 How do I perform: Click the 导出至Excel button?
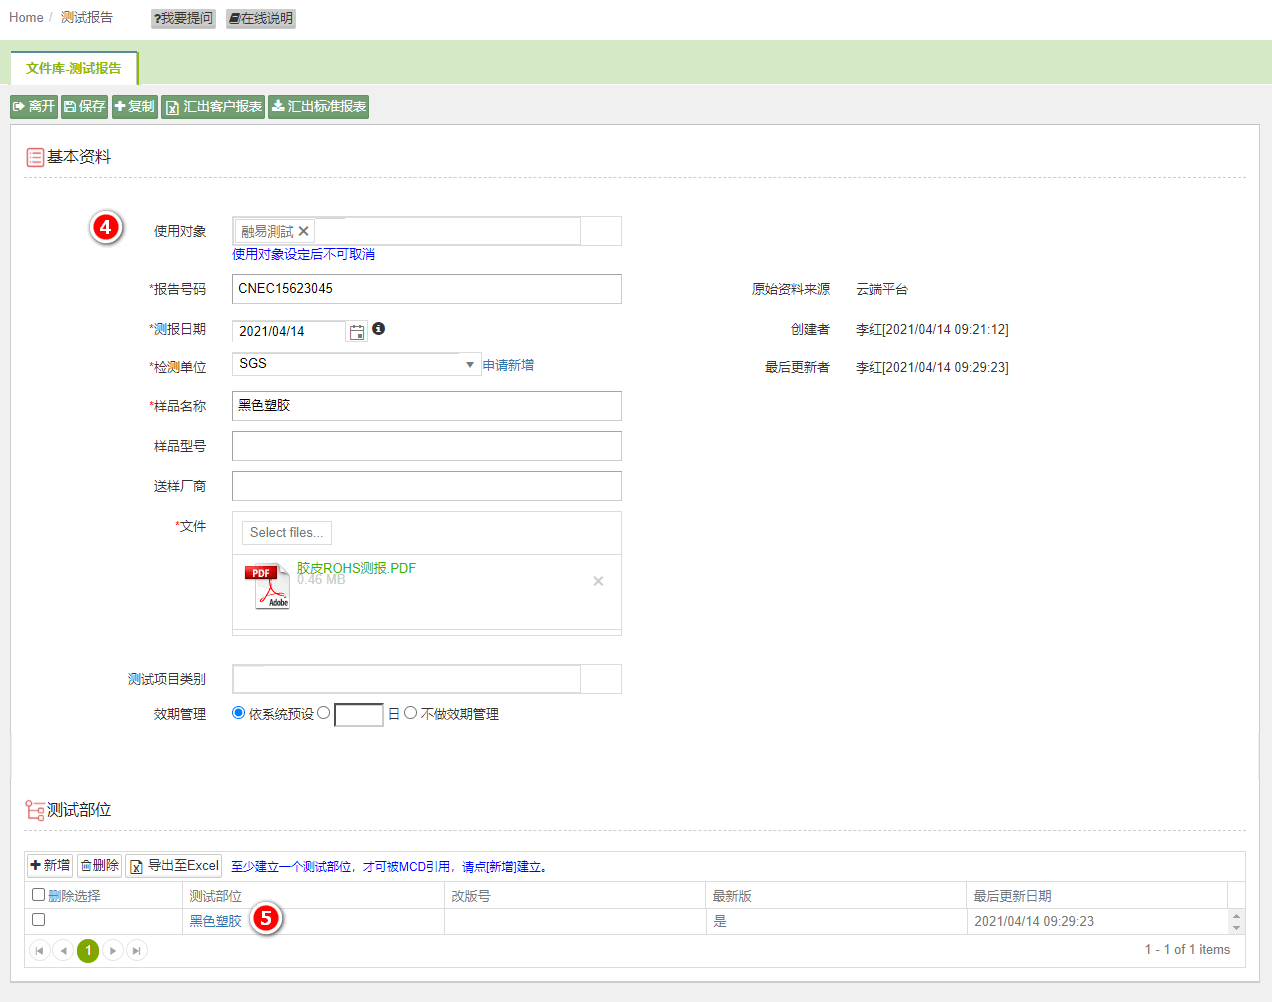[174, 866]
